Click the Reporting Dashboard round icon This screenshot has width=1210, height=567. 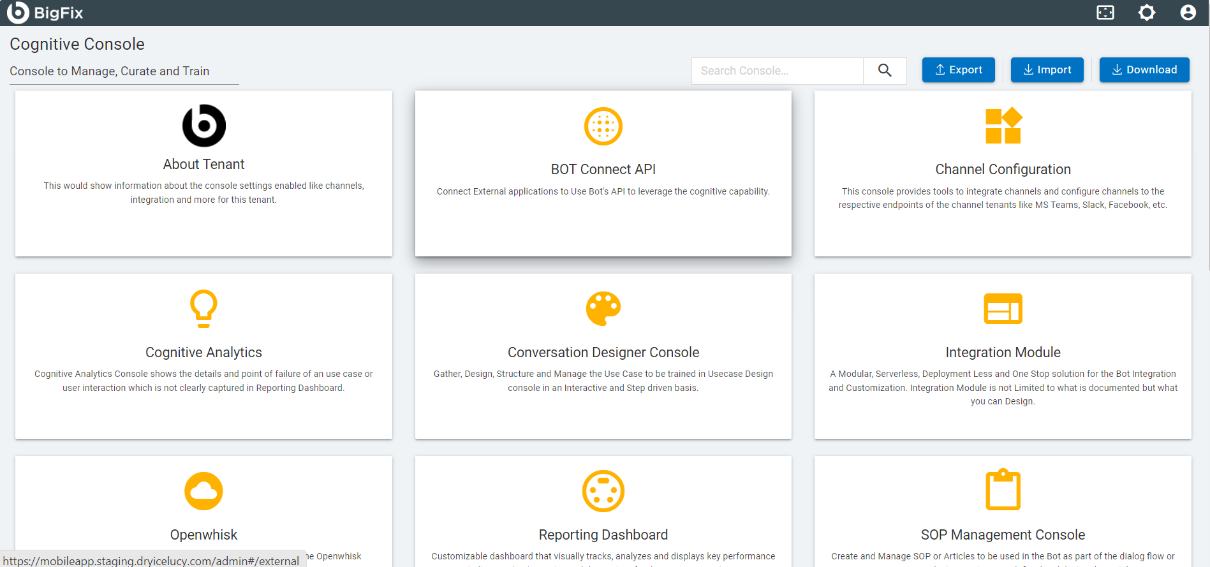(x=603, y=491)
